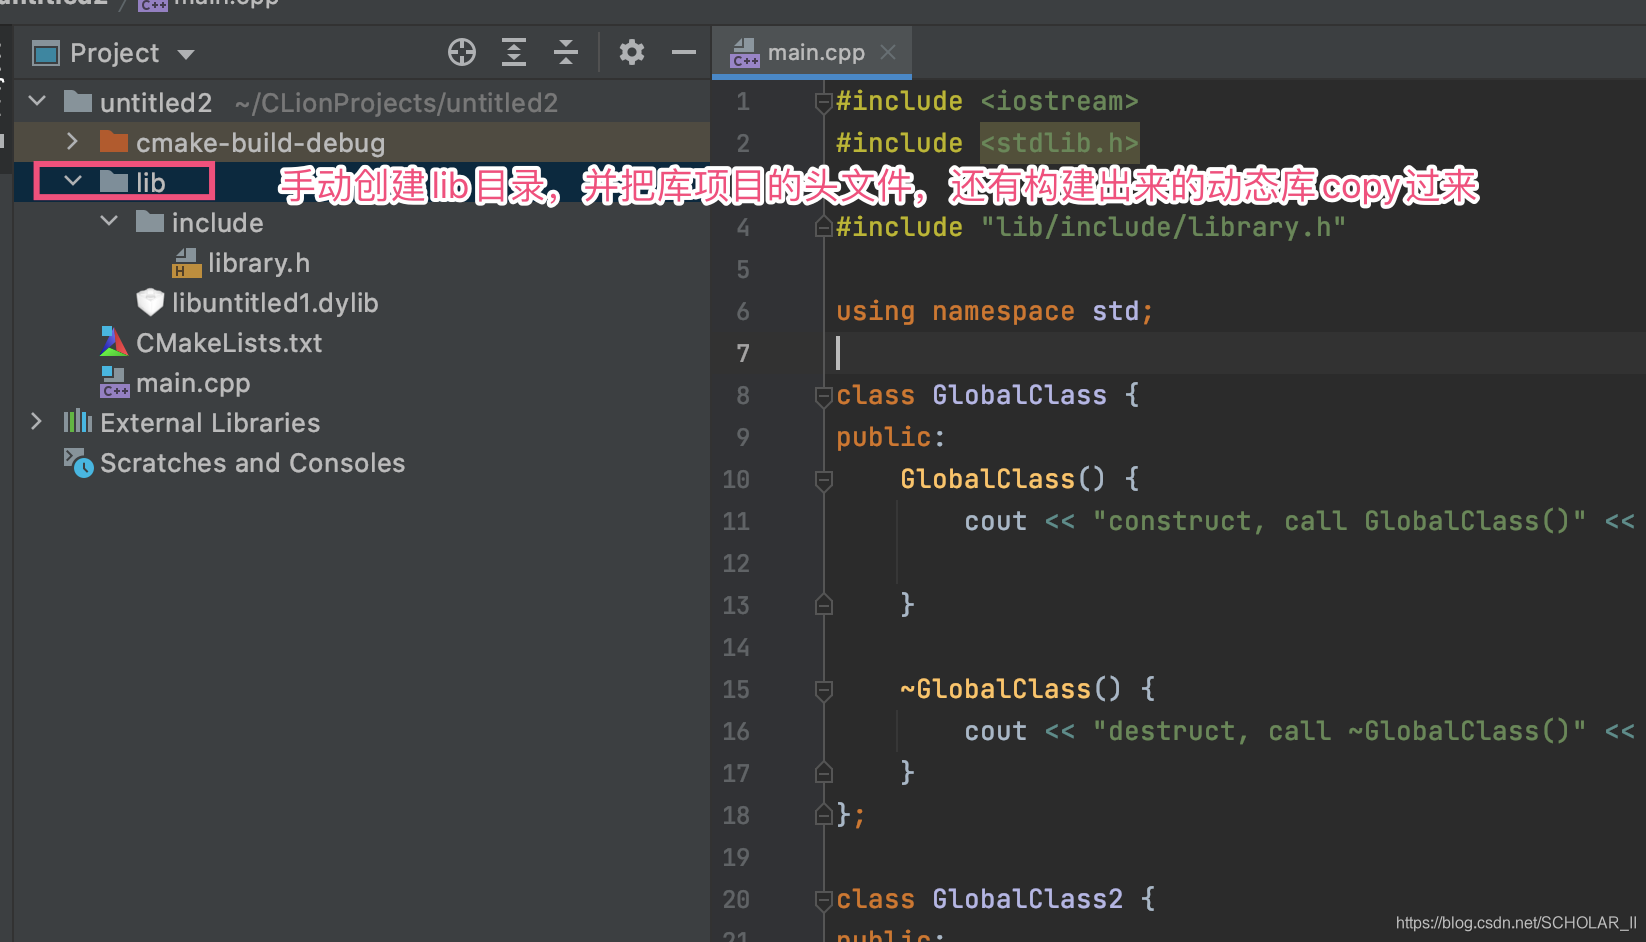
Task: Click the C++ icon on the main.cpp tab
Action: (x=745, y=53)
